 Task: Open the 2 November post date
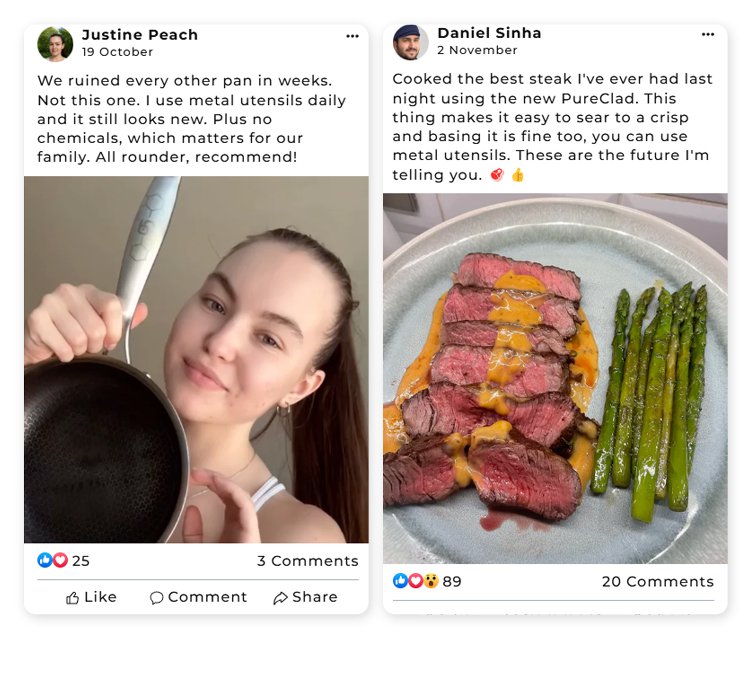pos(477,50)
